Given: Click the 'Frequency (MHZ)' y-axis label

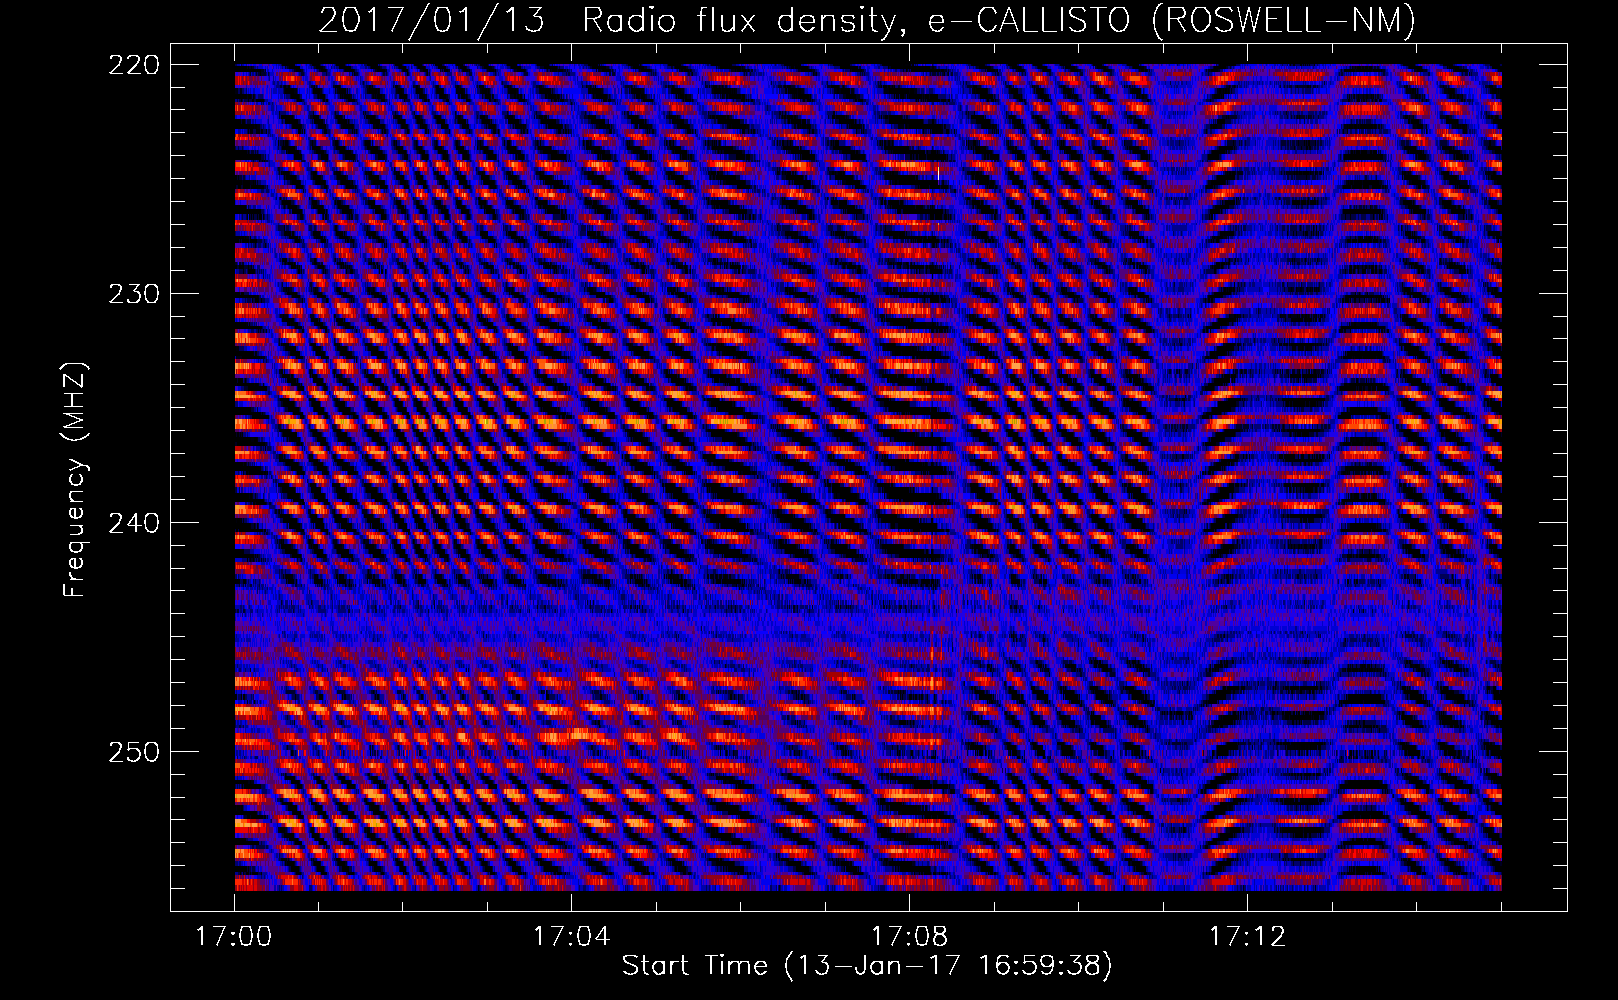Looking at the screenshot, I should pos(75,480).
